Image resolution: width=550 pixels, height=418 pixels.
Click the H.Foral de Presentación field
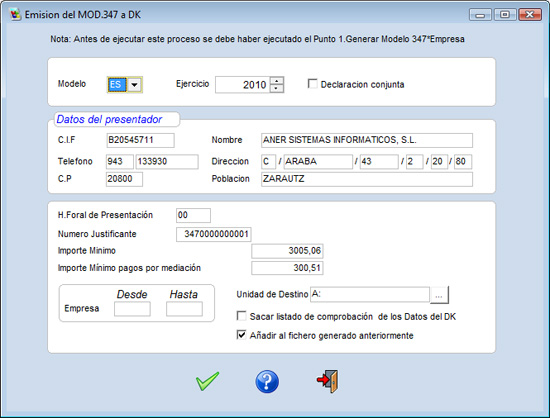pyautogui.click(x=193, y=215)
